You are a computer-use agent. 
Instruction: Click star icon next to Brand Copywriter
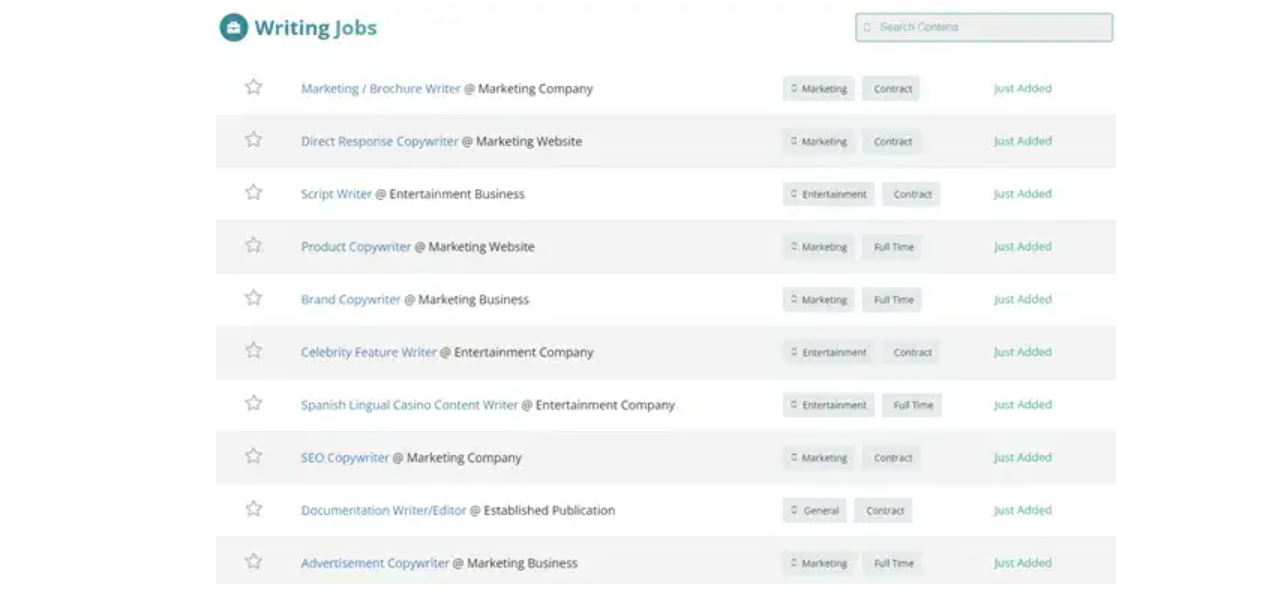pyautogui.click(x=253, y=298)
